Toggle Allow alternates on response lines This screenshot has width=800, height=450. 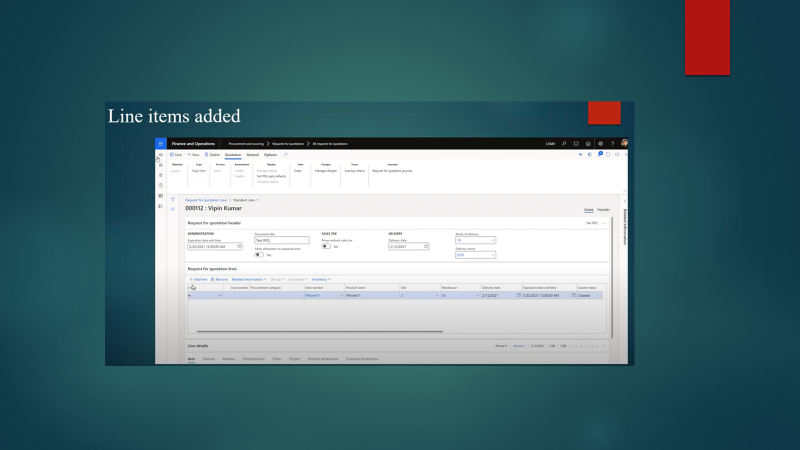click(x=259, y=255)
